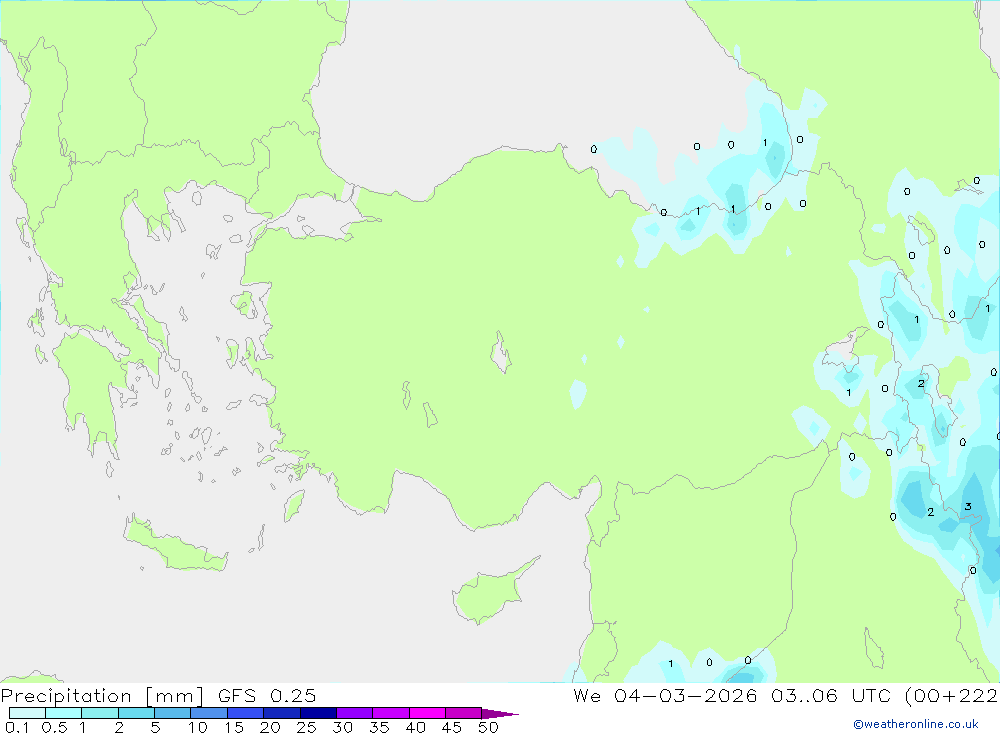Select the 5–10 mm light blue legend swatch

pos(173,713)
